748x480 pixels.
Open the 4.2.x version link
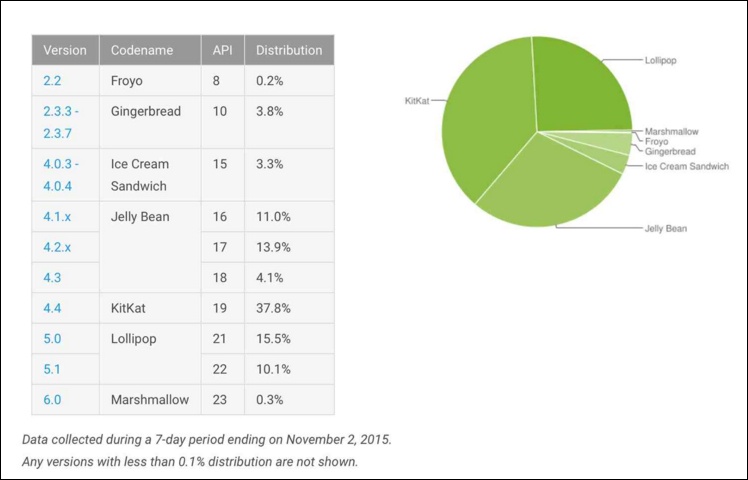point(57,247)
